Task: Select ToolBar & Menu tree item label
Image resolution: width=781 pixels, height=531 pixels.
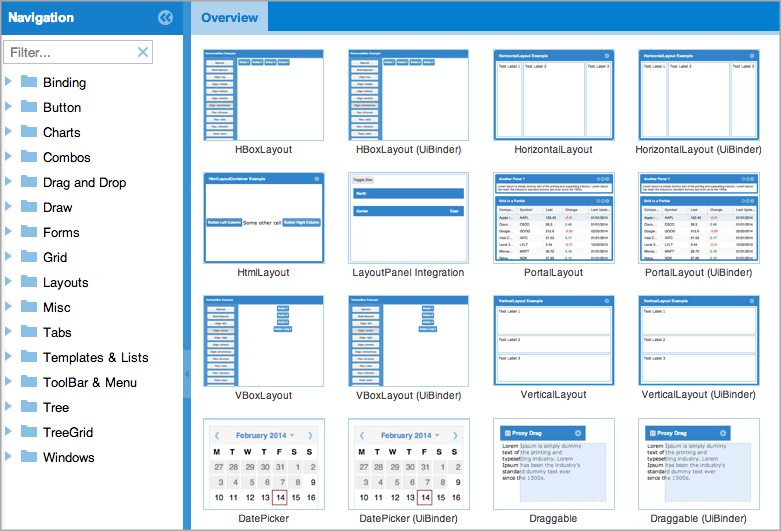Action: coord(90,382)
